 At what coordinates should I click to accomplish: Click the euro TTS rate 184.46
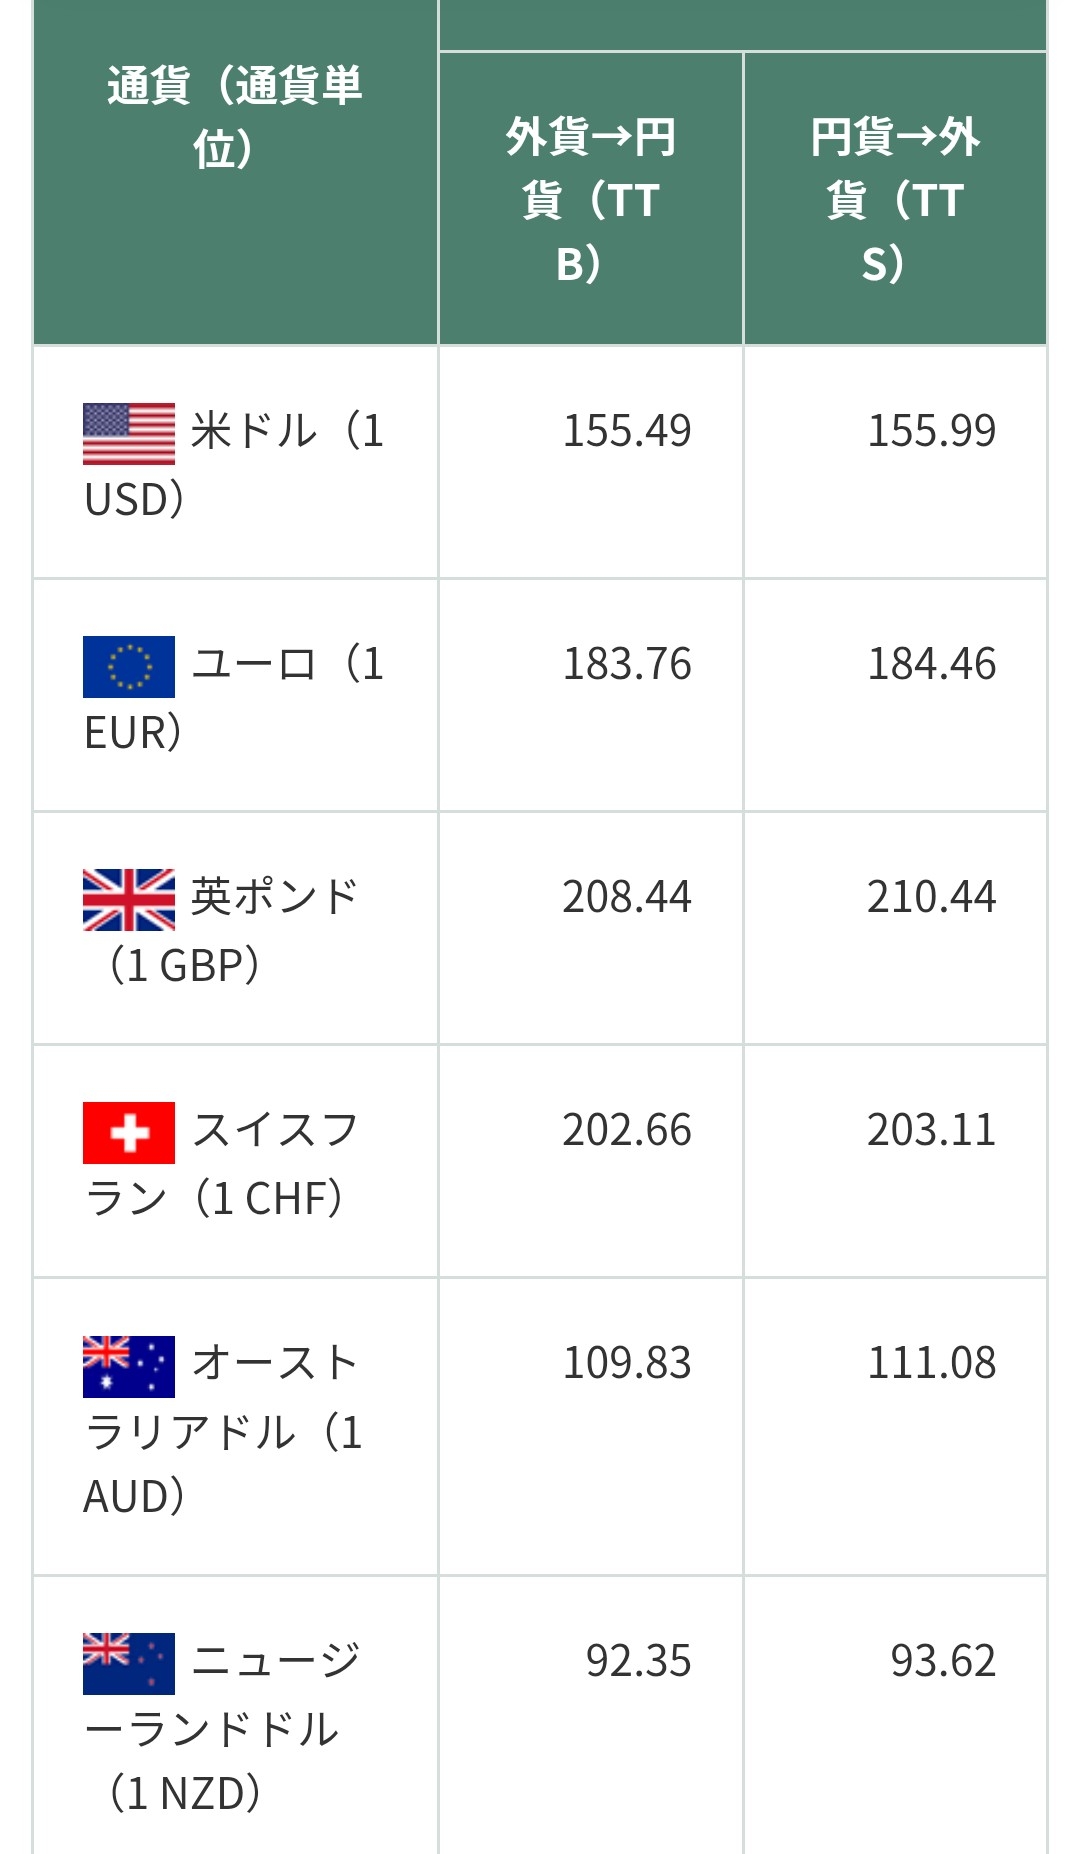tap(931, 665)
